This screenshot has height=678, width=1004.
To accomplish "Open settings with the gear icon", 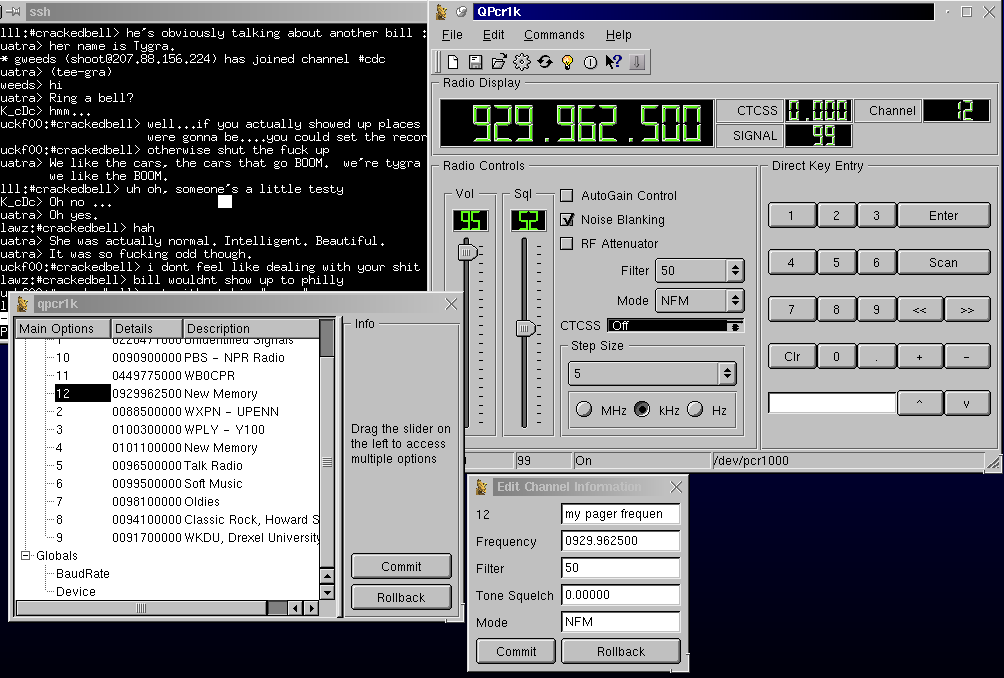I will tap(522, 62).
